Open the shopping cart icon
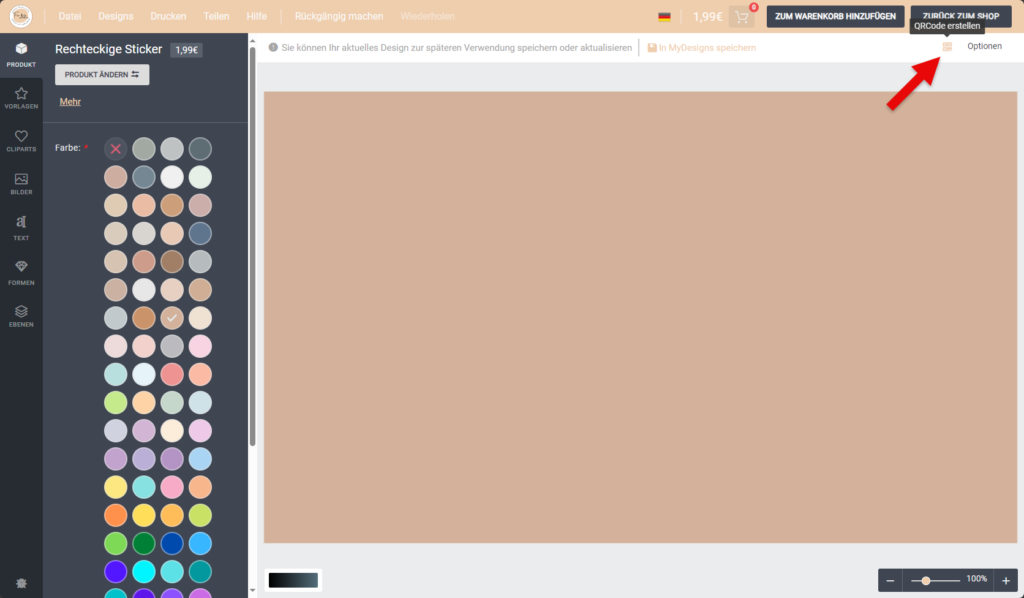Viewport: 1024px width, 598px height. point(741,17)
